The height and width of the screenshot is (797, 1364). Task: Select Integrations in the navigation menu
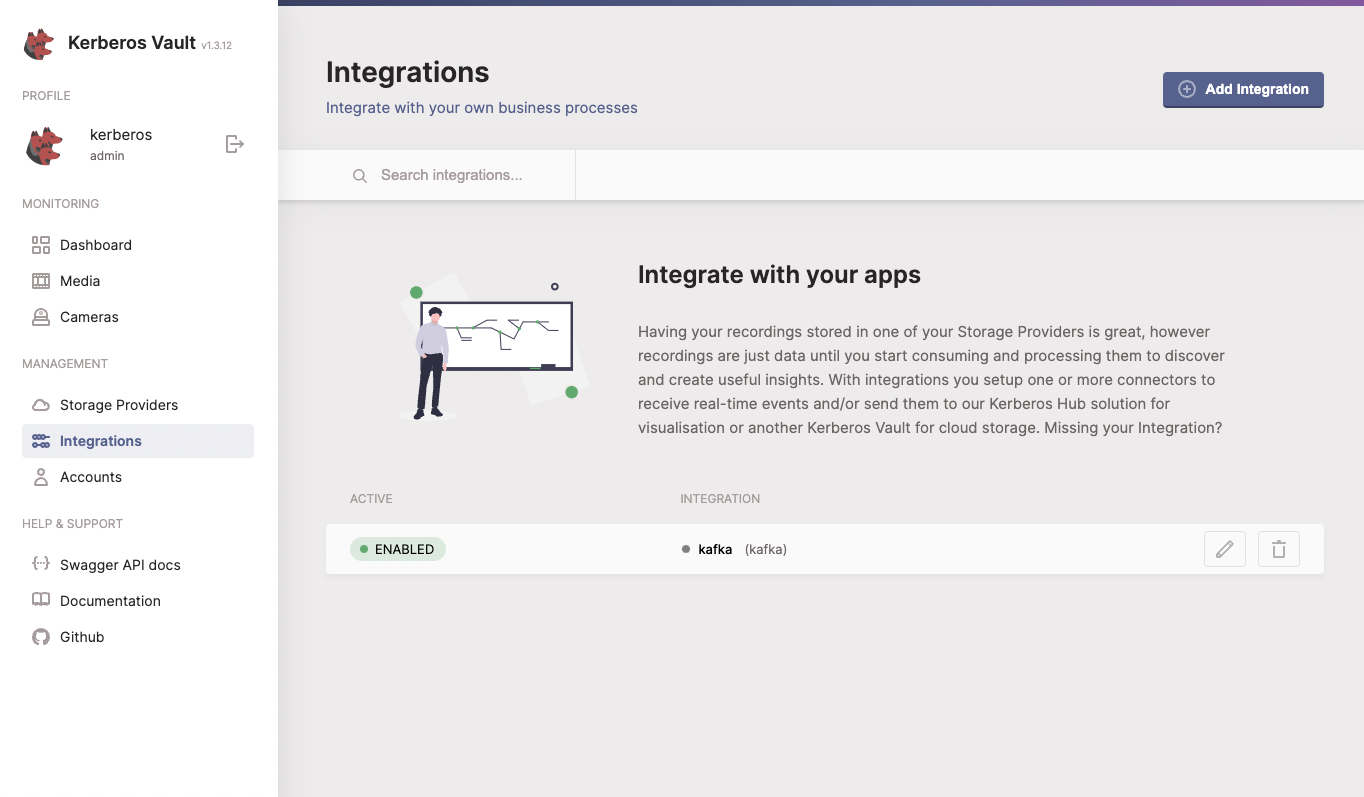point(99,441)
